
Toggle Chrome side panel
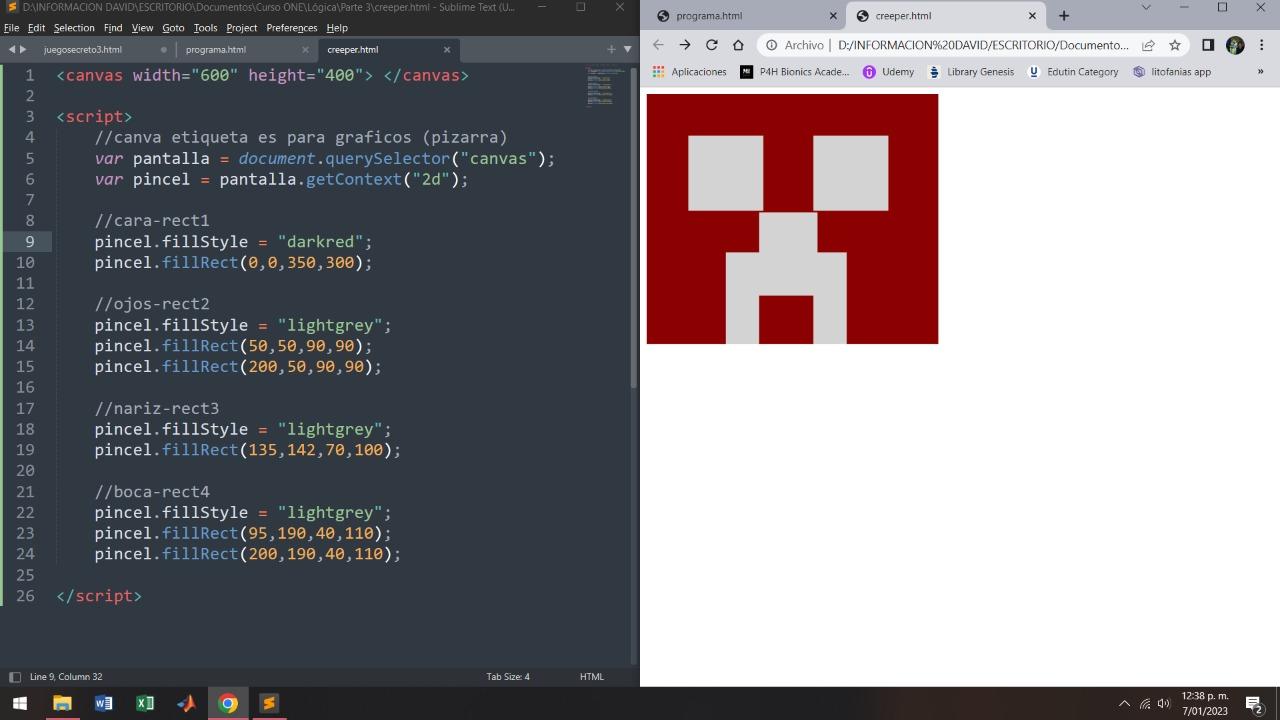pyautogui.click(x=1208, y=45)
